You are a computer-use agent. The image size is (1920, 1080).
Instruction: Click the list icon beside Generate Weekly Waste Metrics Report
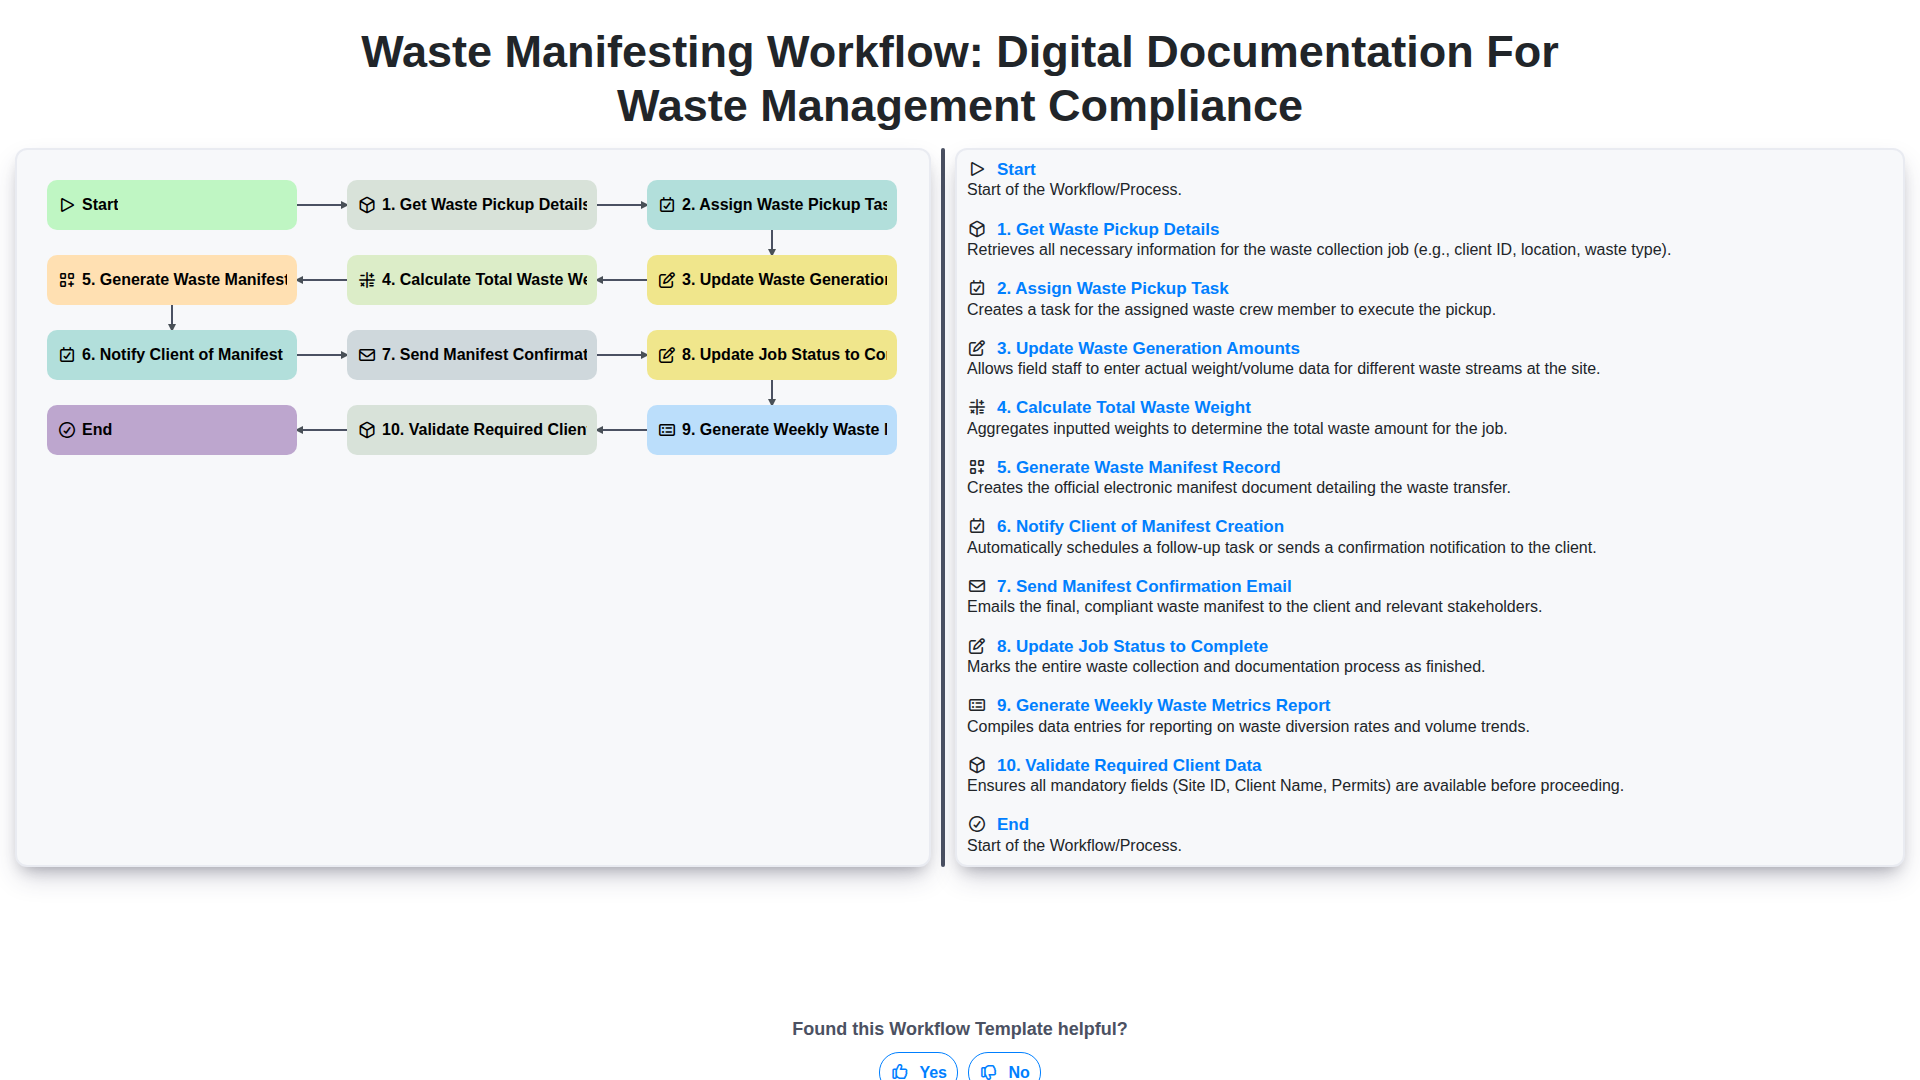(977, 706)
